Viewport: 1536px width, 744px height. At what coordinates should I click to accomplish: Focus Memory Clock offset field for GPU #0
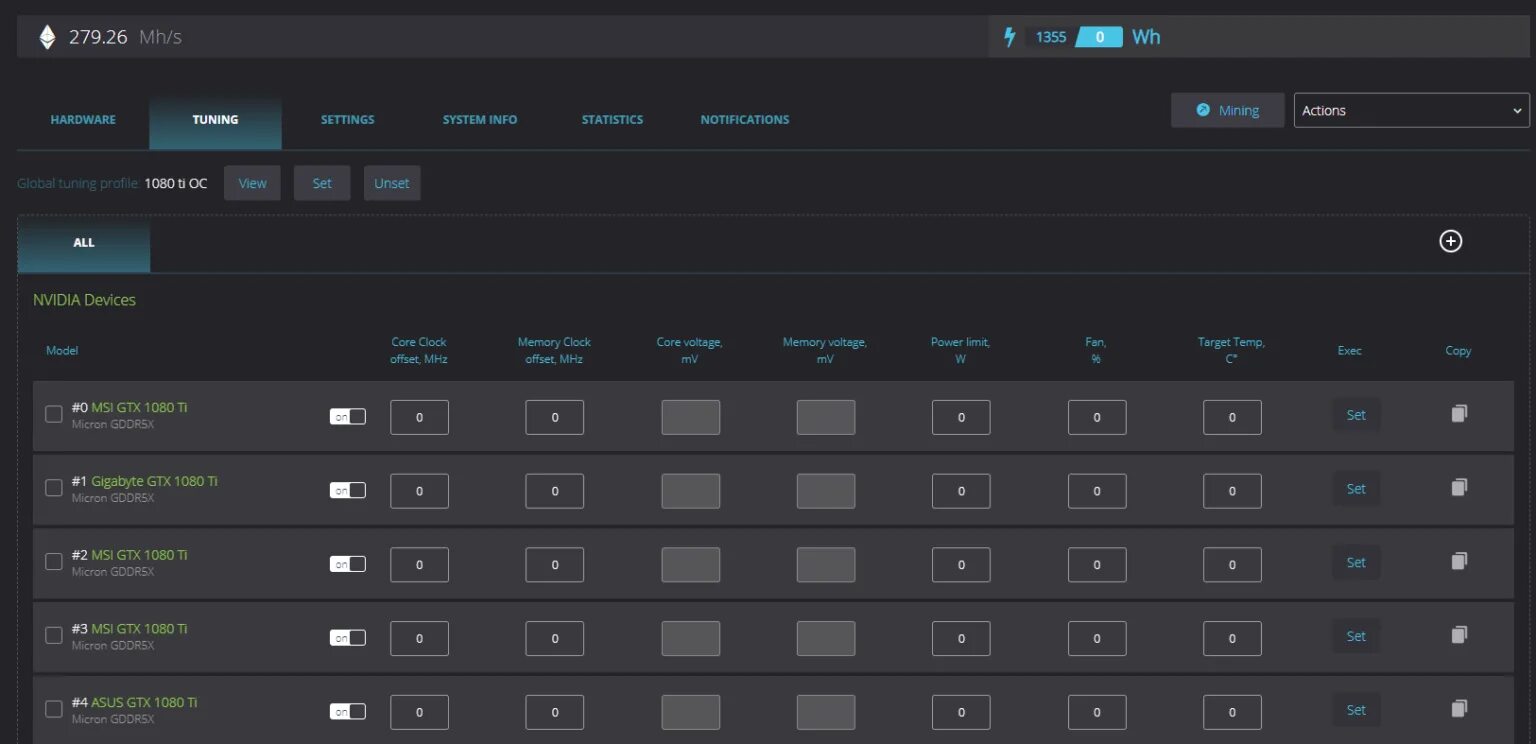tap(555, 417)
